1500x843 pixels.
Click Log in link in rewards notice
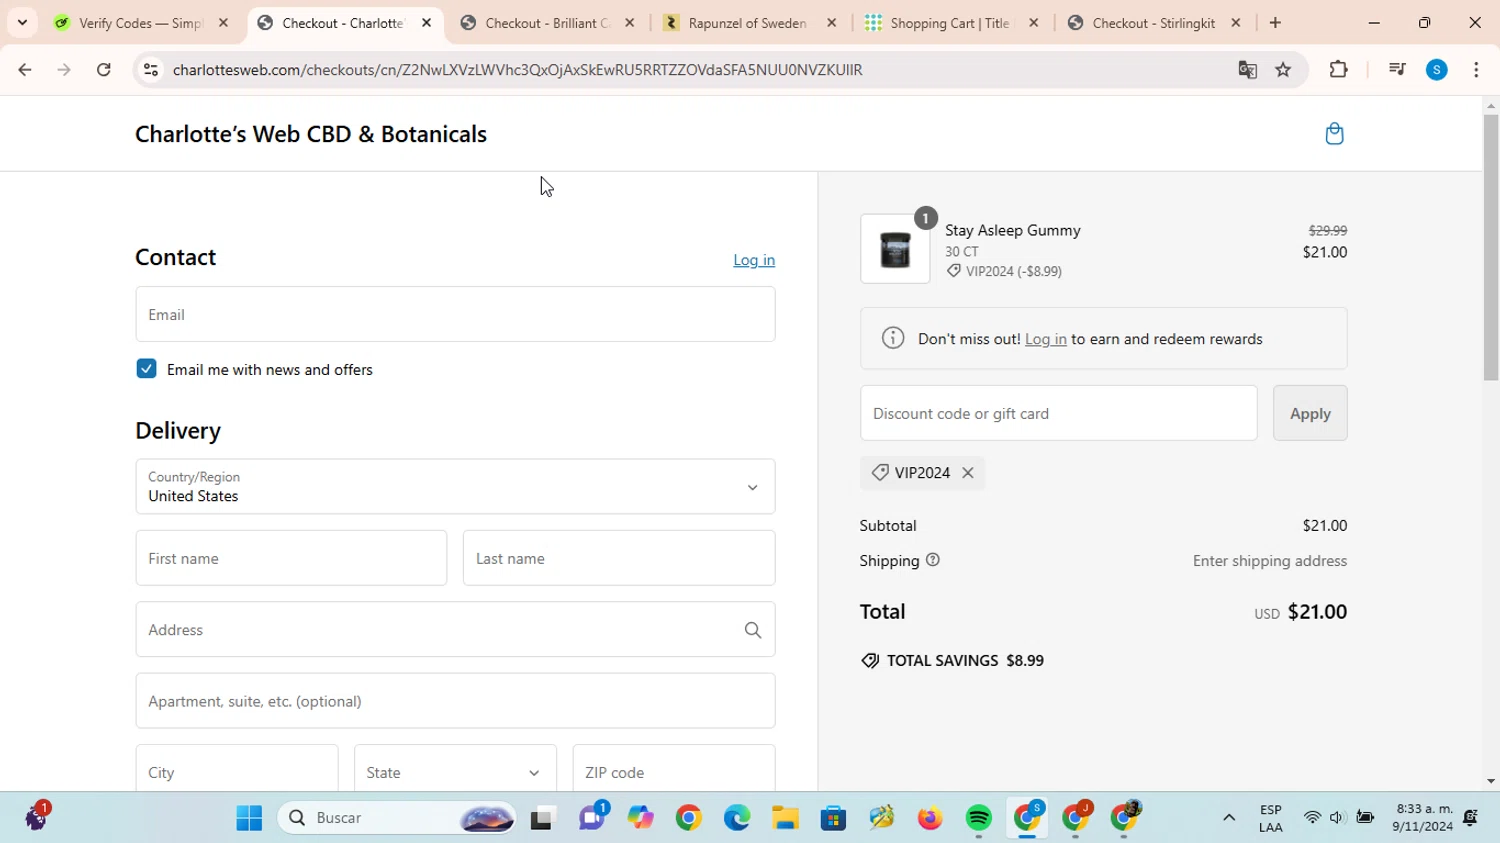coord(1046,339)
